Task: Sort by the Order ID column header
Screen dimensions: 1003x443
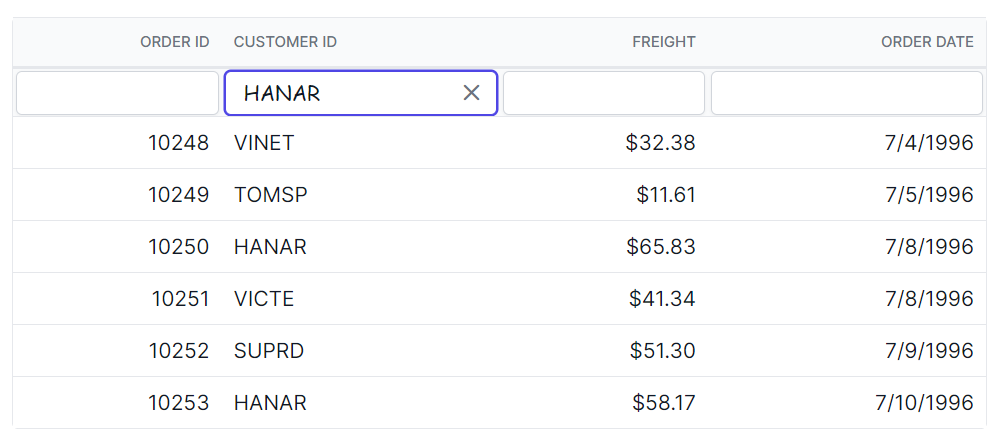Action: coord(174,42)
